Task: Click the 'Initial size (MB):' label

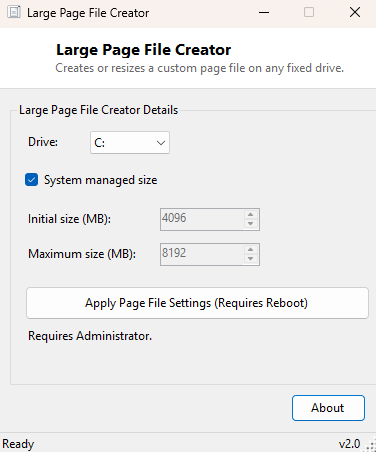Action: tap(69, 219)
